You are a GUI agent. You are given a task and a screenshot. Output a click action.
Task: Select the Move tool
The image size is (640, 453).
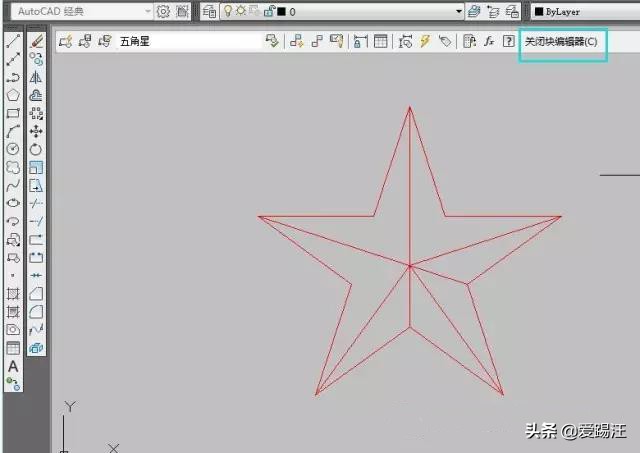(x=36, y=131)
